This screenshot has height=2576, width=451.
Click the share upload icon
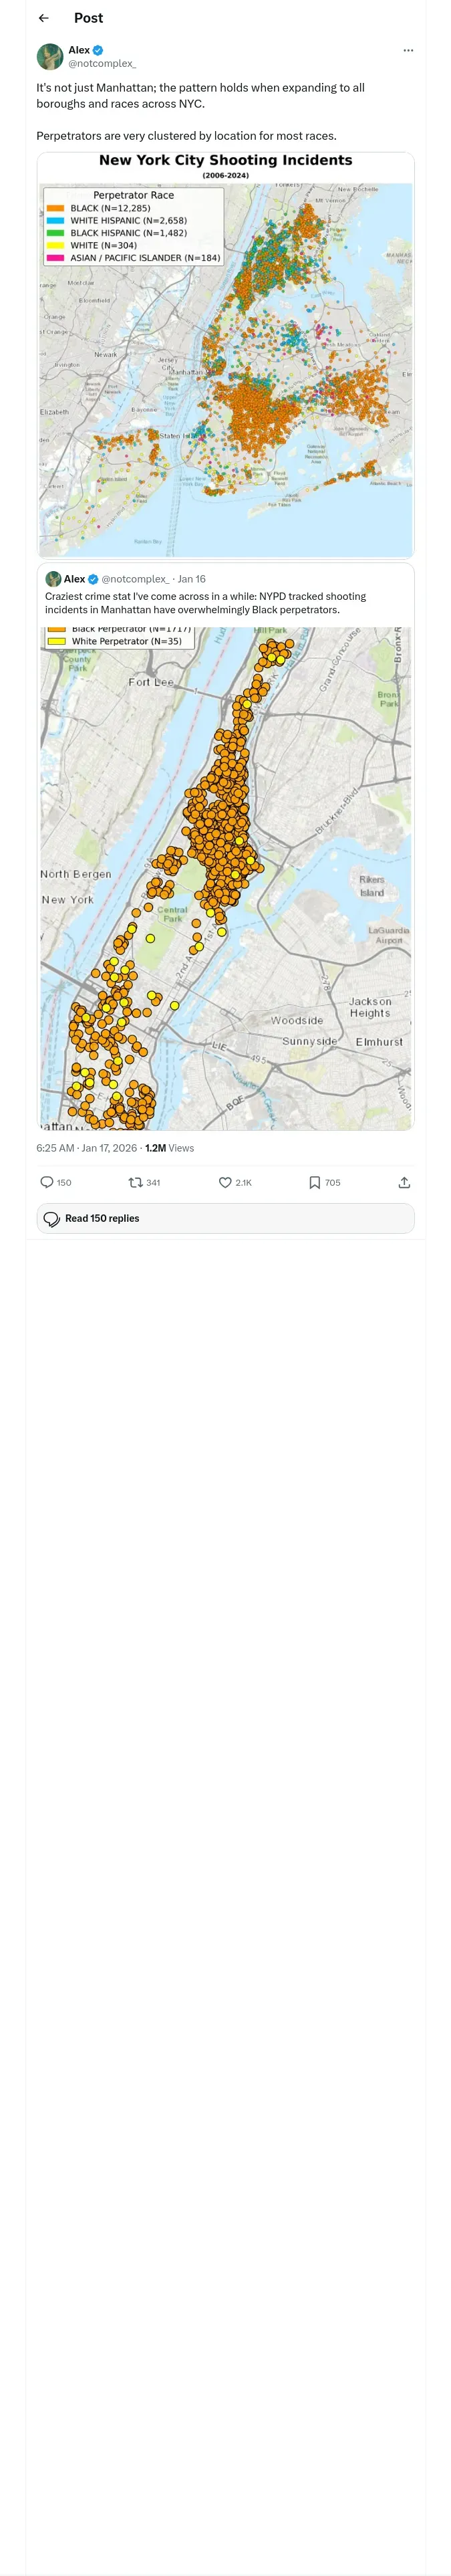pos(404,1182)
